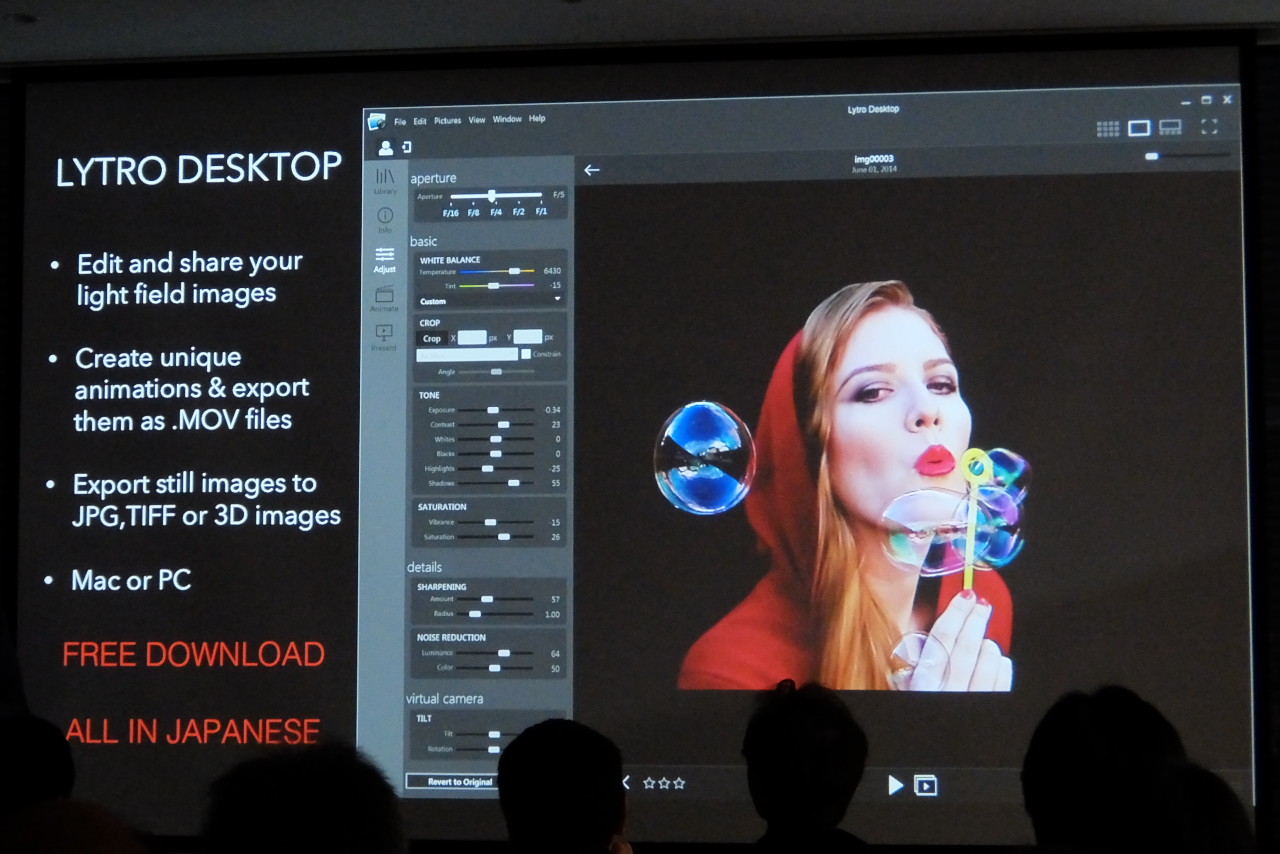Click the user account icon
1280x854 pixels.
(385, 147)
